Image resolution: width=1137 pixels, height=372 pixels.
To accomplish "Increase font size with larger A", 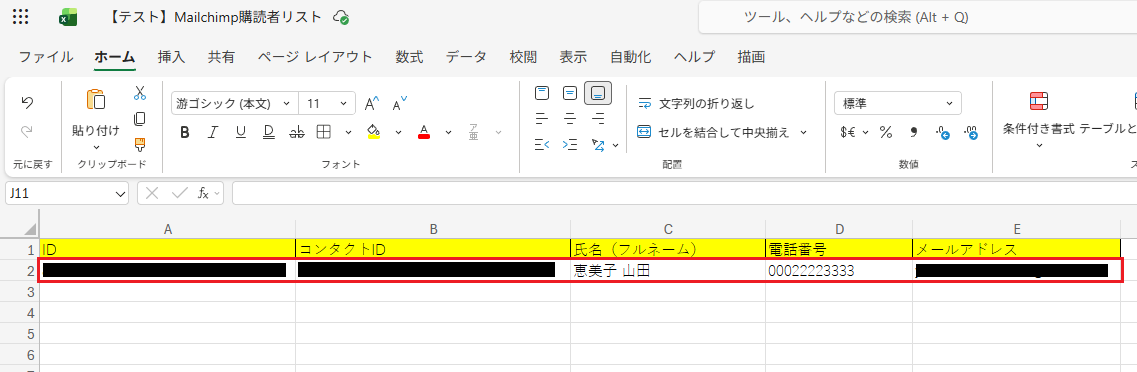I will point(371,104).
